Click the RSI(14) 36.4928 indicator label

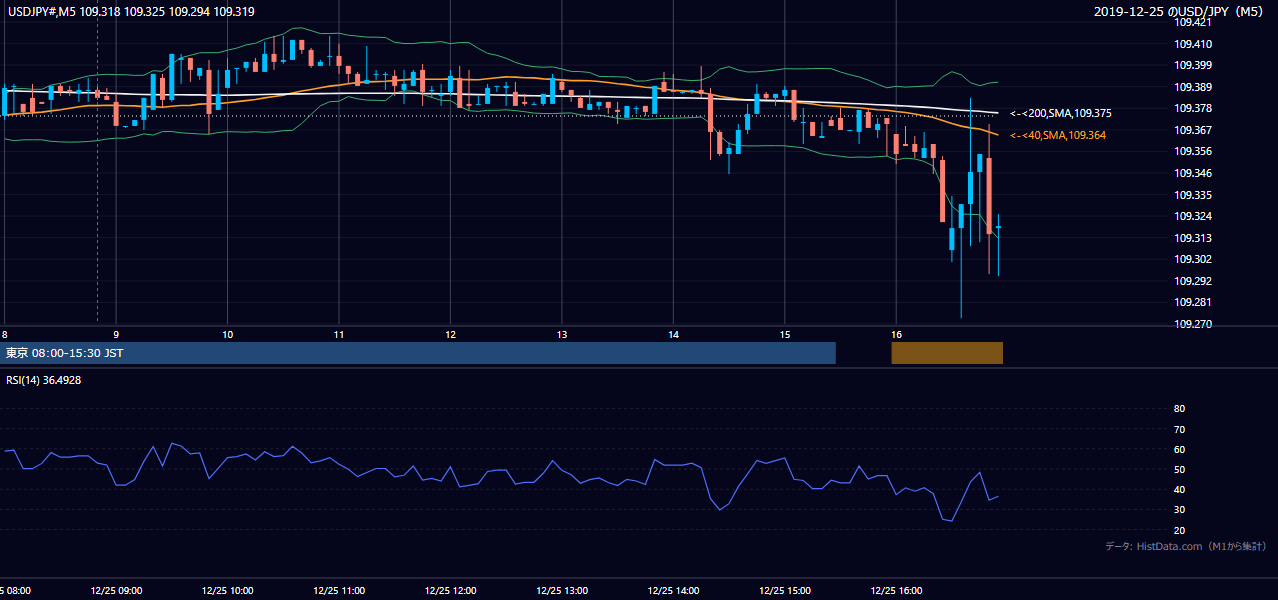44,380
